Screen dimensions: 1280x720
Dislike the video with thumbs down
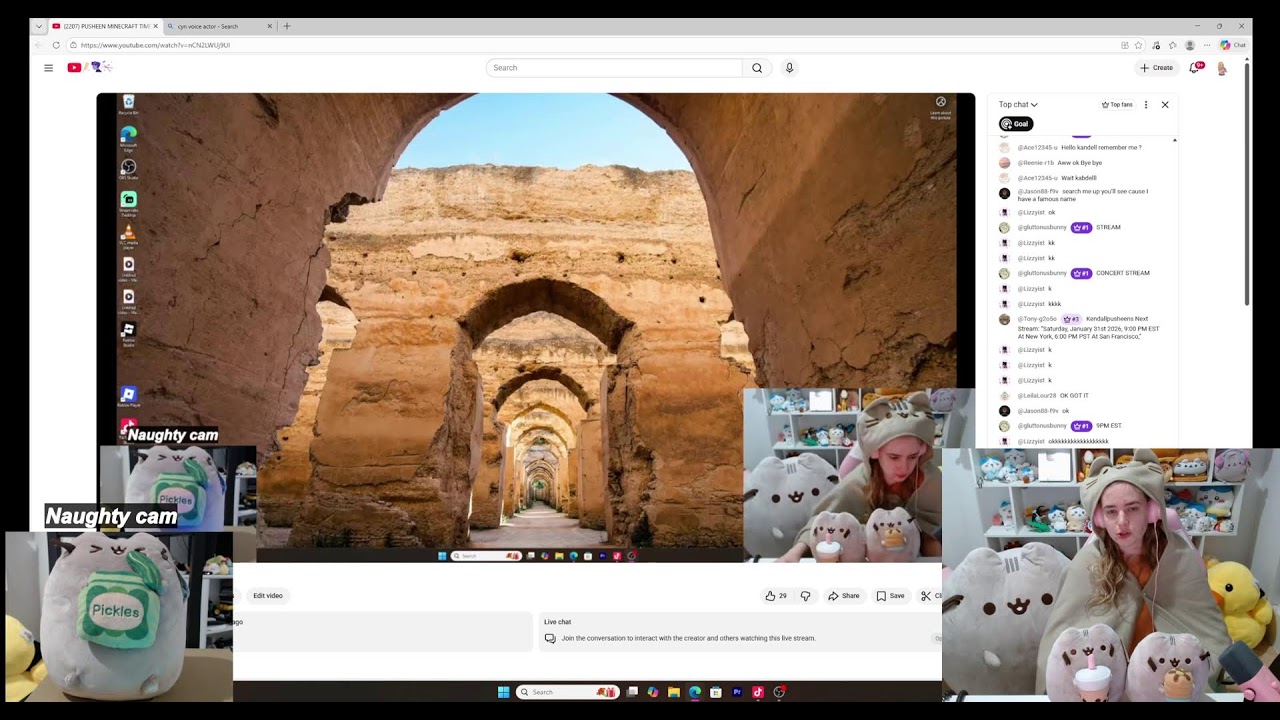805,596
